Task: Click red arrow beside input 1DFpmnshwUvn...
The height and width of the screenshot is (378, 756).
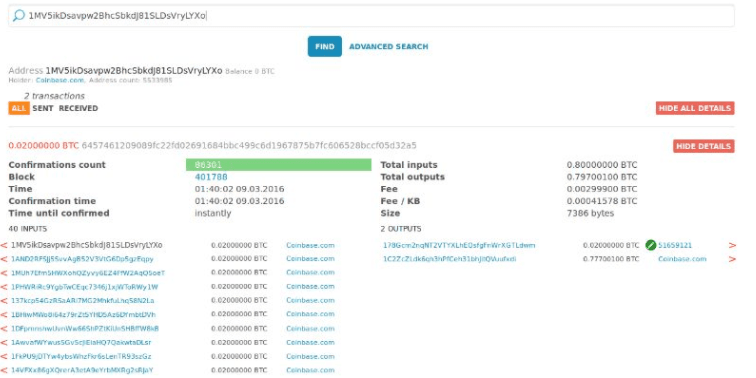Action: 4,329
